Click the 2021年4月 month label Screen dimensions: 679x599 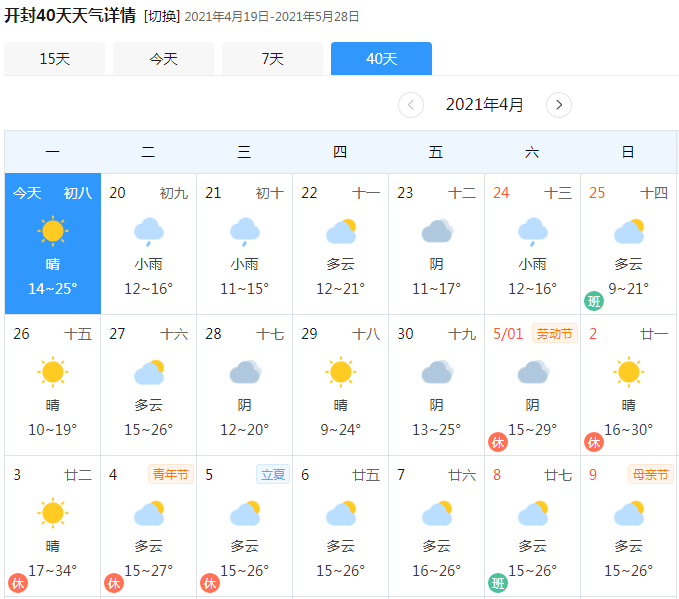pos(485,105)
